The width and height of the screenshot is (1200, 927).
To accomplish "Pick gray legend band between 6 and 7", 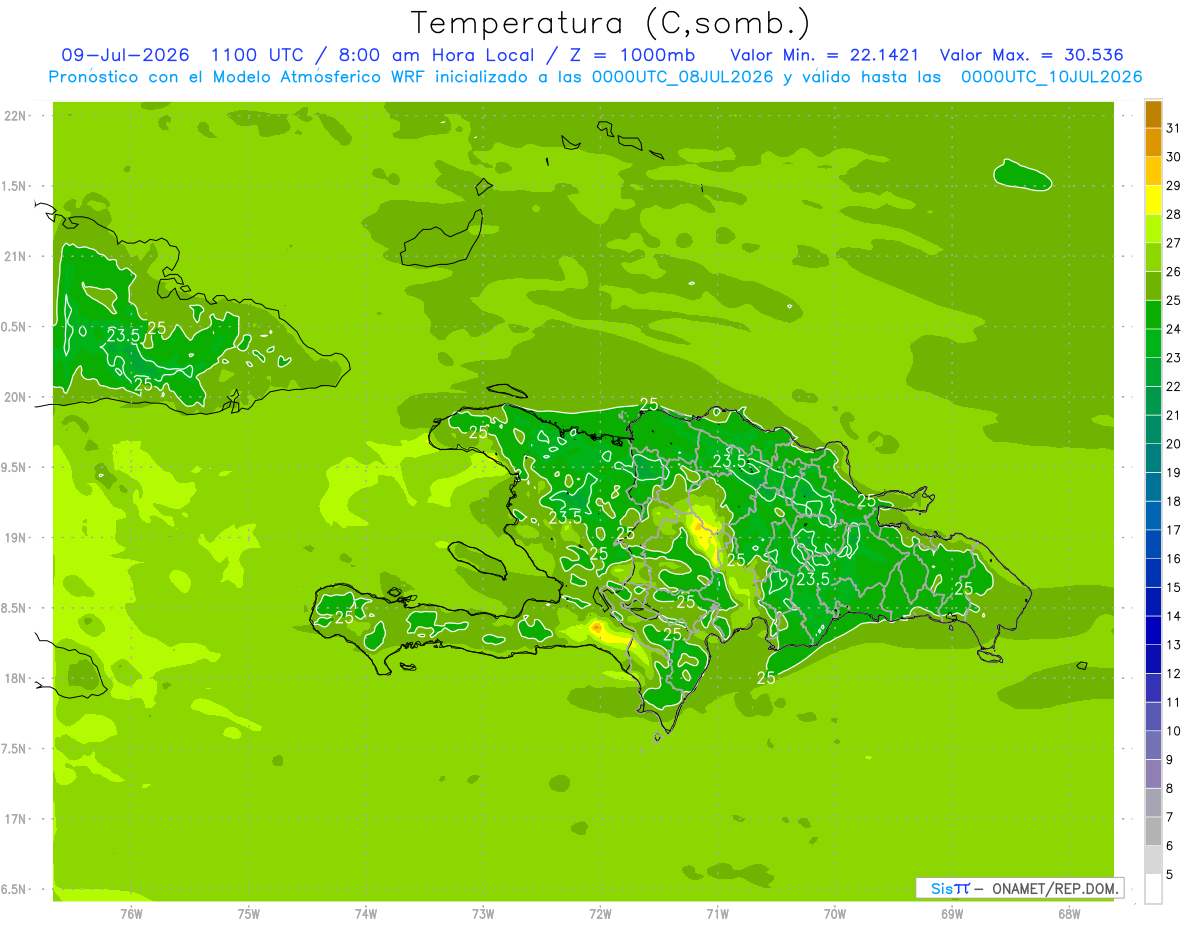I will coord(1153,831).
